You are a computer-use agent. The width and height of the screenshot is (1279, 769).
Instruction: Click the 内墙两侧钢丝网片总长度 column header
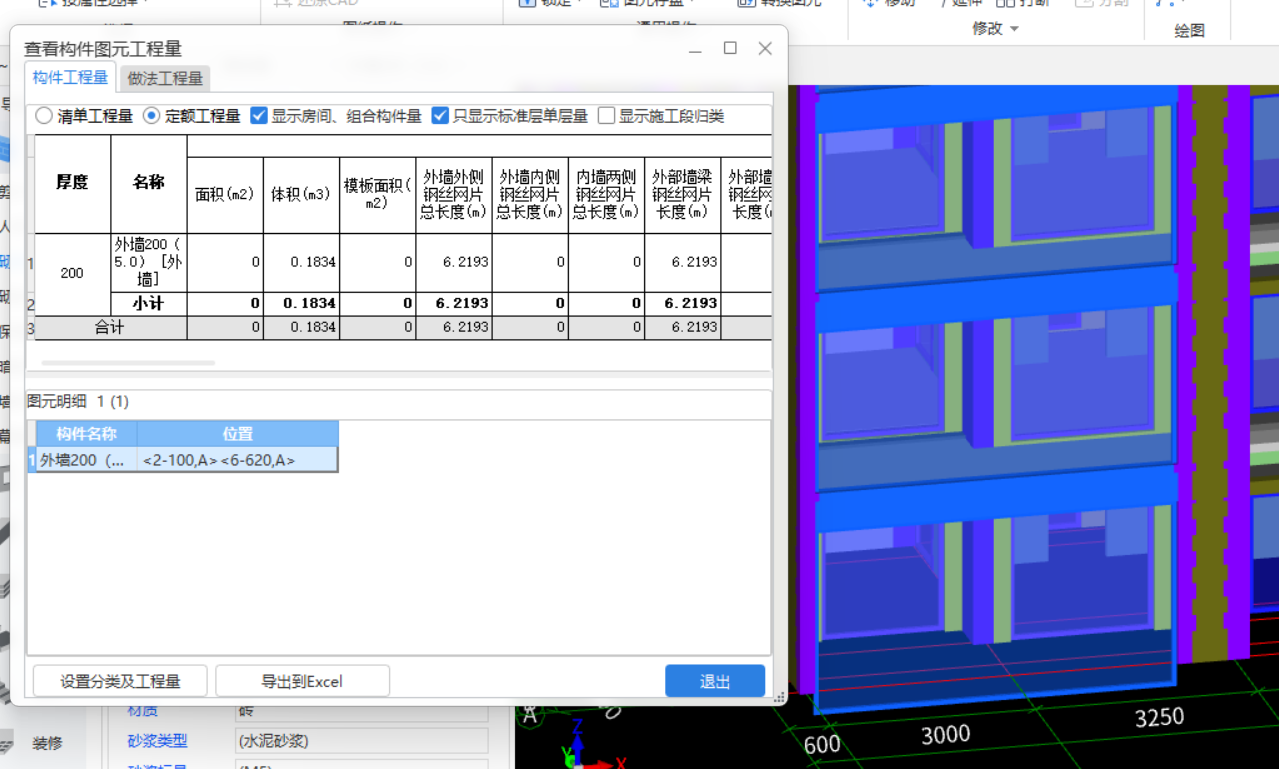(x=606, y=194)
